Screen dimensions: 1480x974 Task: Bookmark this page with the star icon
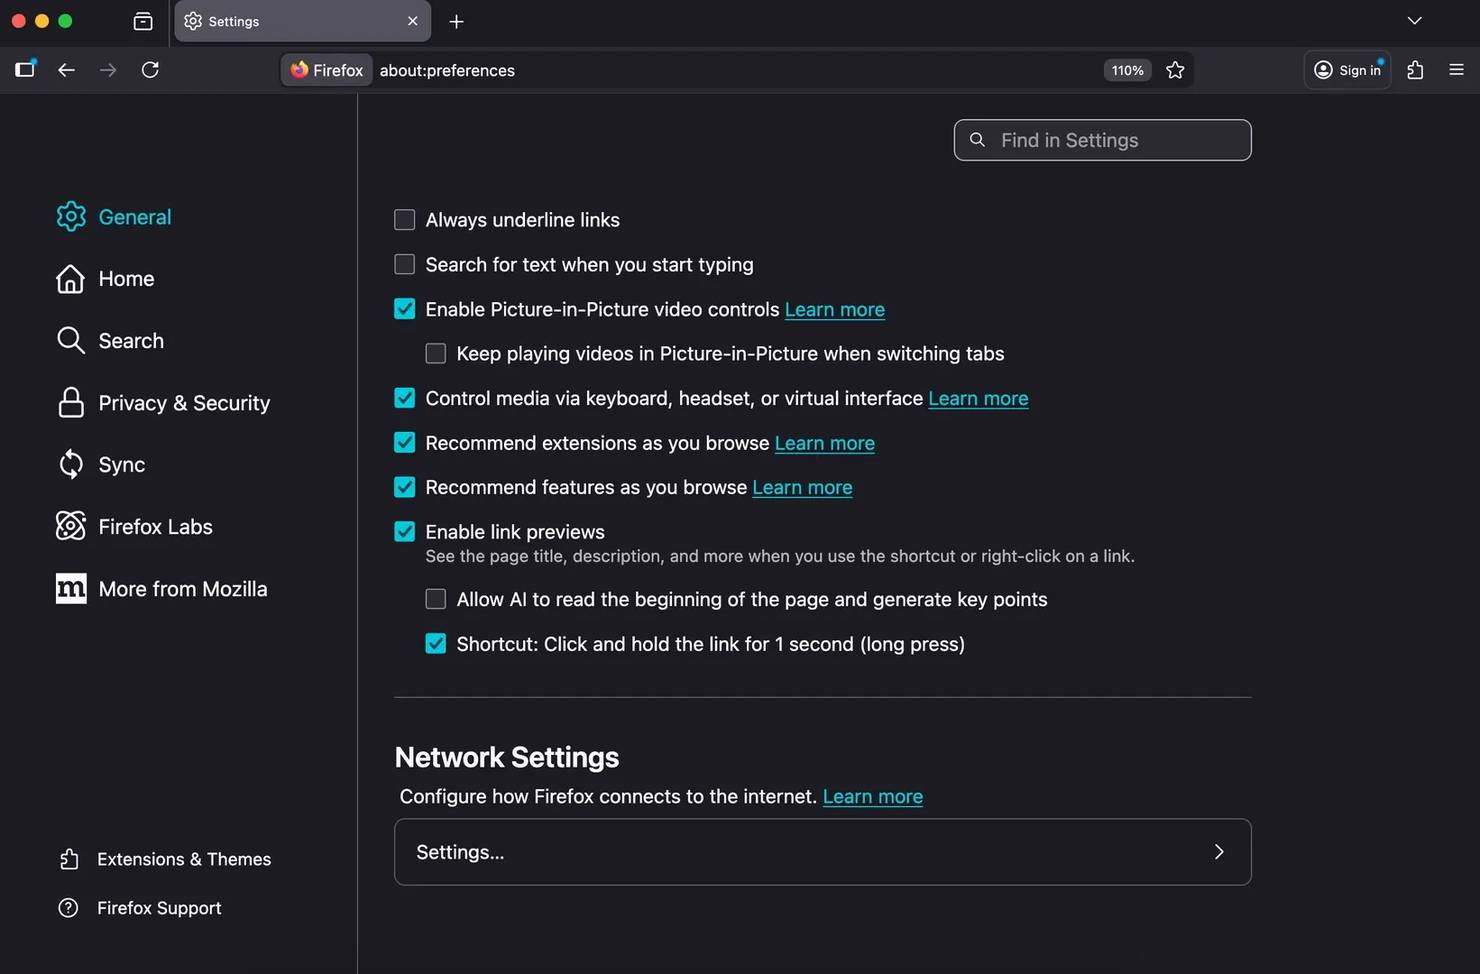[x=1175, y=70]
